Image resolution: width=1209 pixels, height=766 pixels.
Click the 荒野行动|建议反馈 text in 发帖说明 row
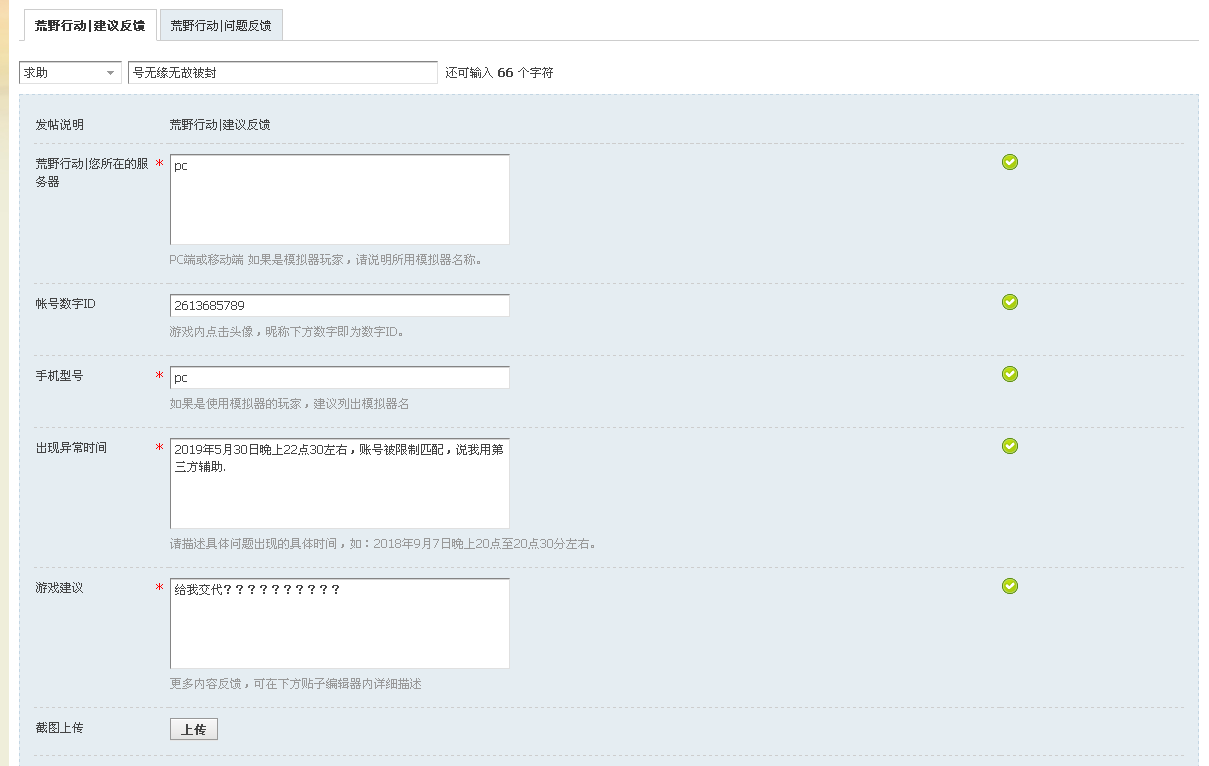click(x=220, y=125)
